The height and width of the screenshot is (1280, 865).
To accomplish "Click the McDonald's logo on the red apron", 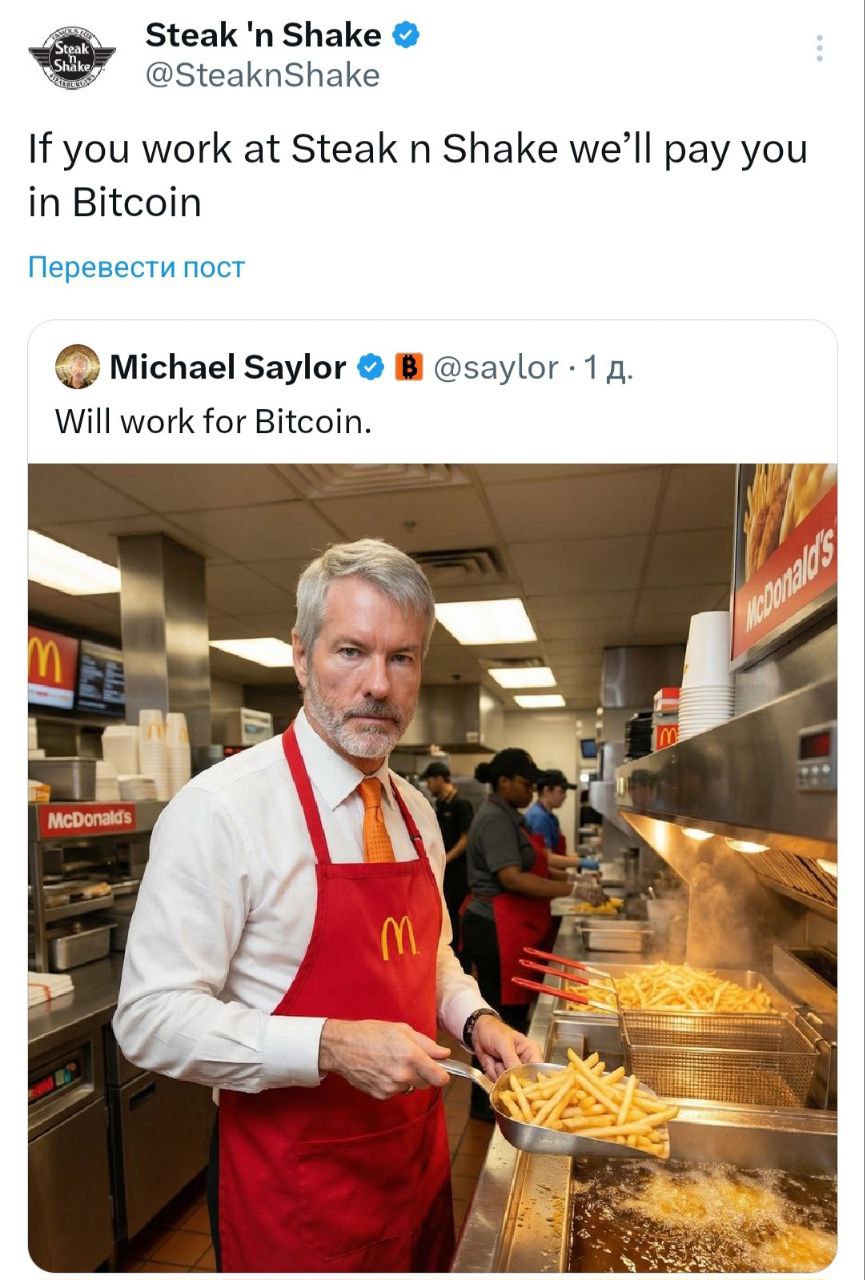I will 399,937.
